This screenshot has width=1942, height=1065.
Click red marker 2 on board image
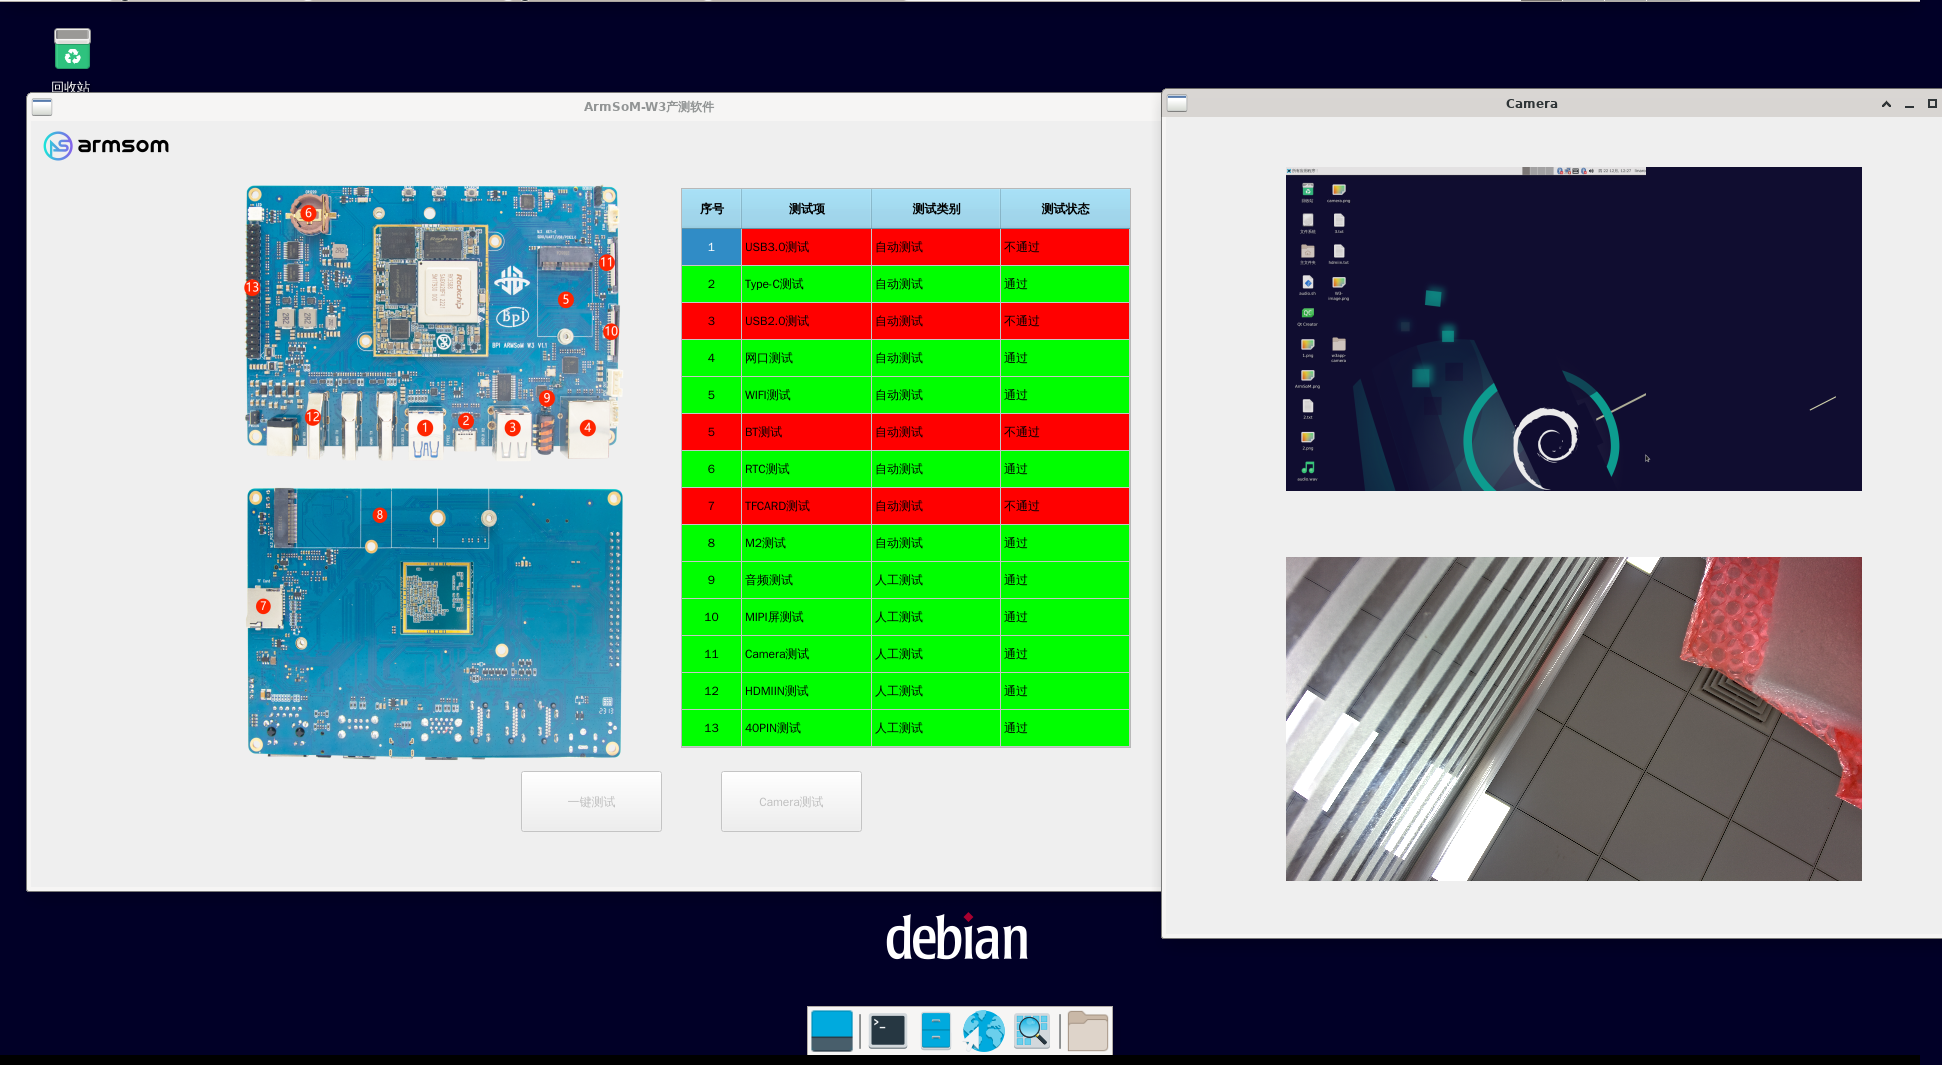tap(465, 421)
